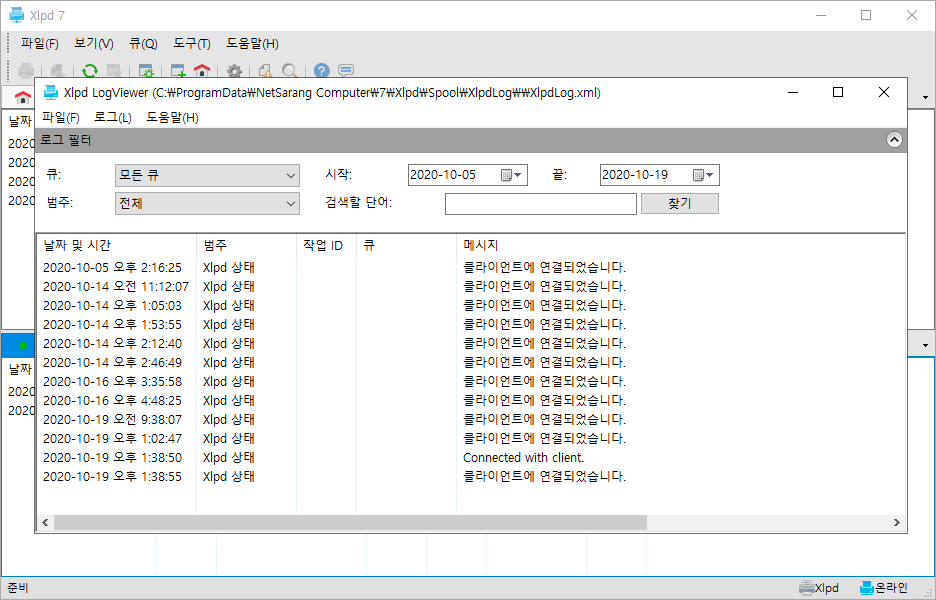
Task: Select log row 2020-10-14 오전 11:12:07
Action: tap(471, 287)
